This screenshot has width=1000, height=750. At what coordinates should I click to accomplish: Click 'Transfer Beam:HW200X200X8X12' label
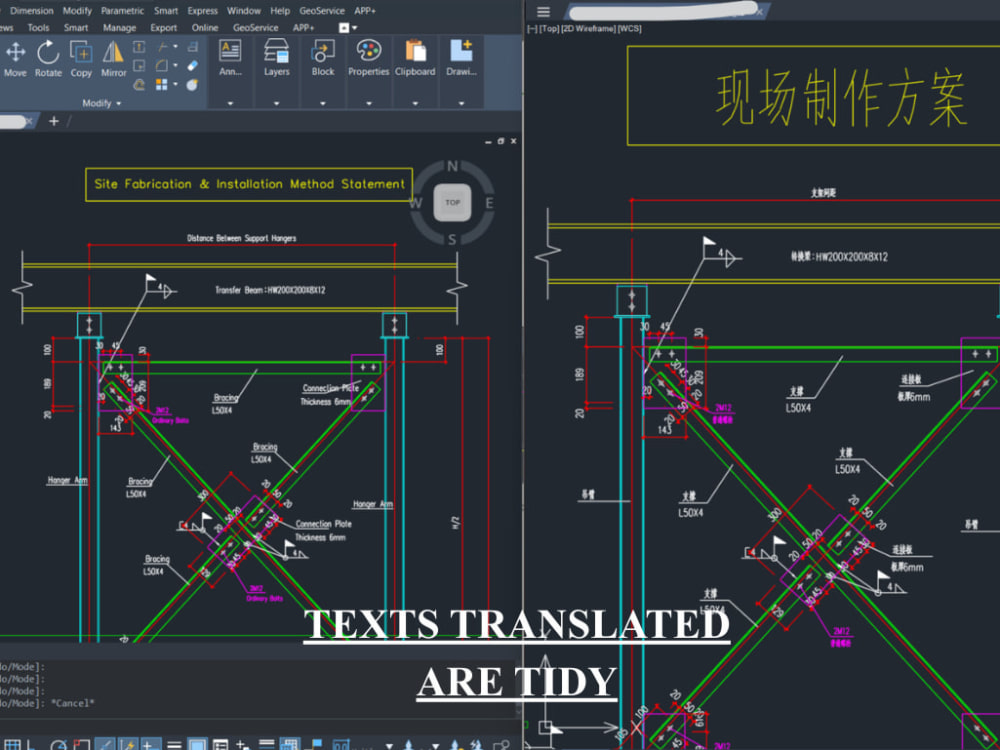click(x=270, y=290)
